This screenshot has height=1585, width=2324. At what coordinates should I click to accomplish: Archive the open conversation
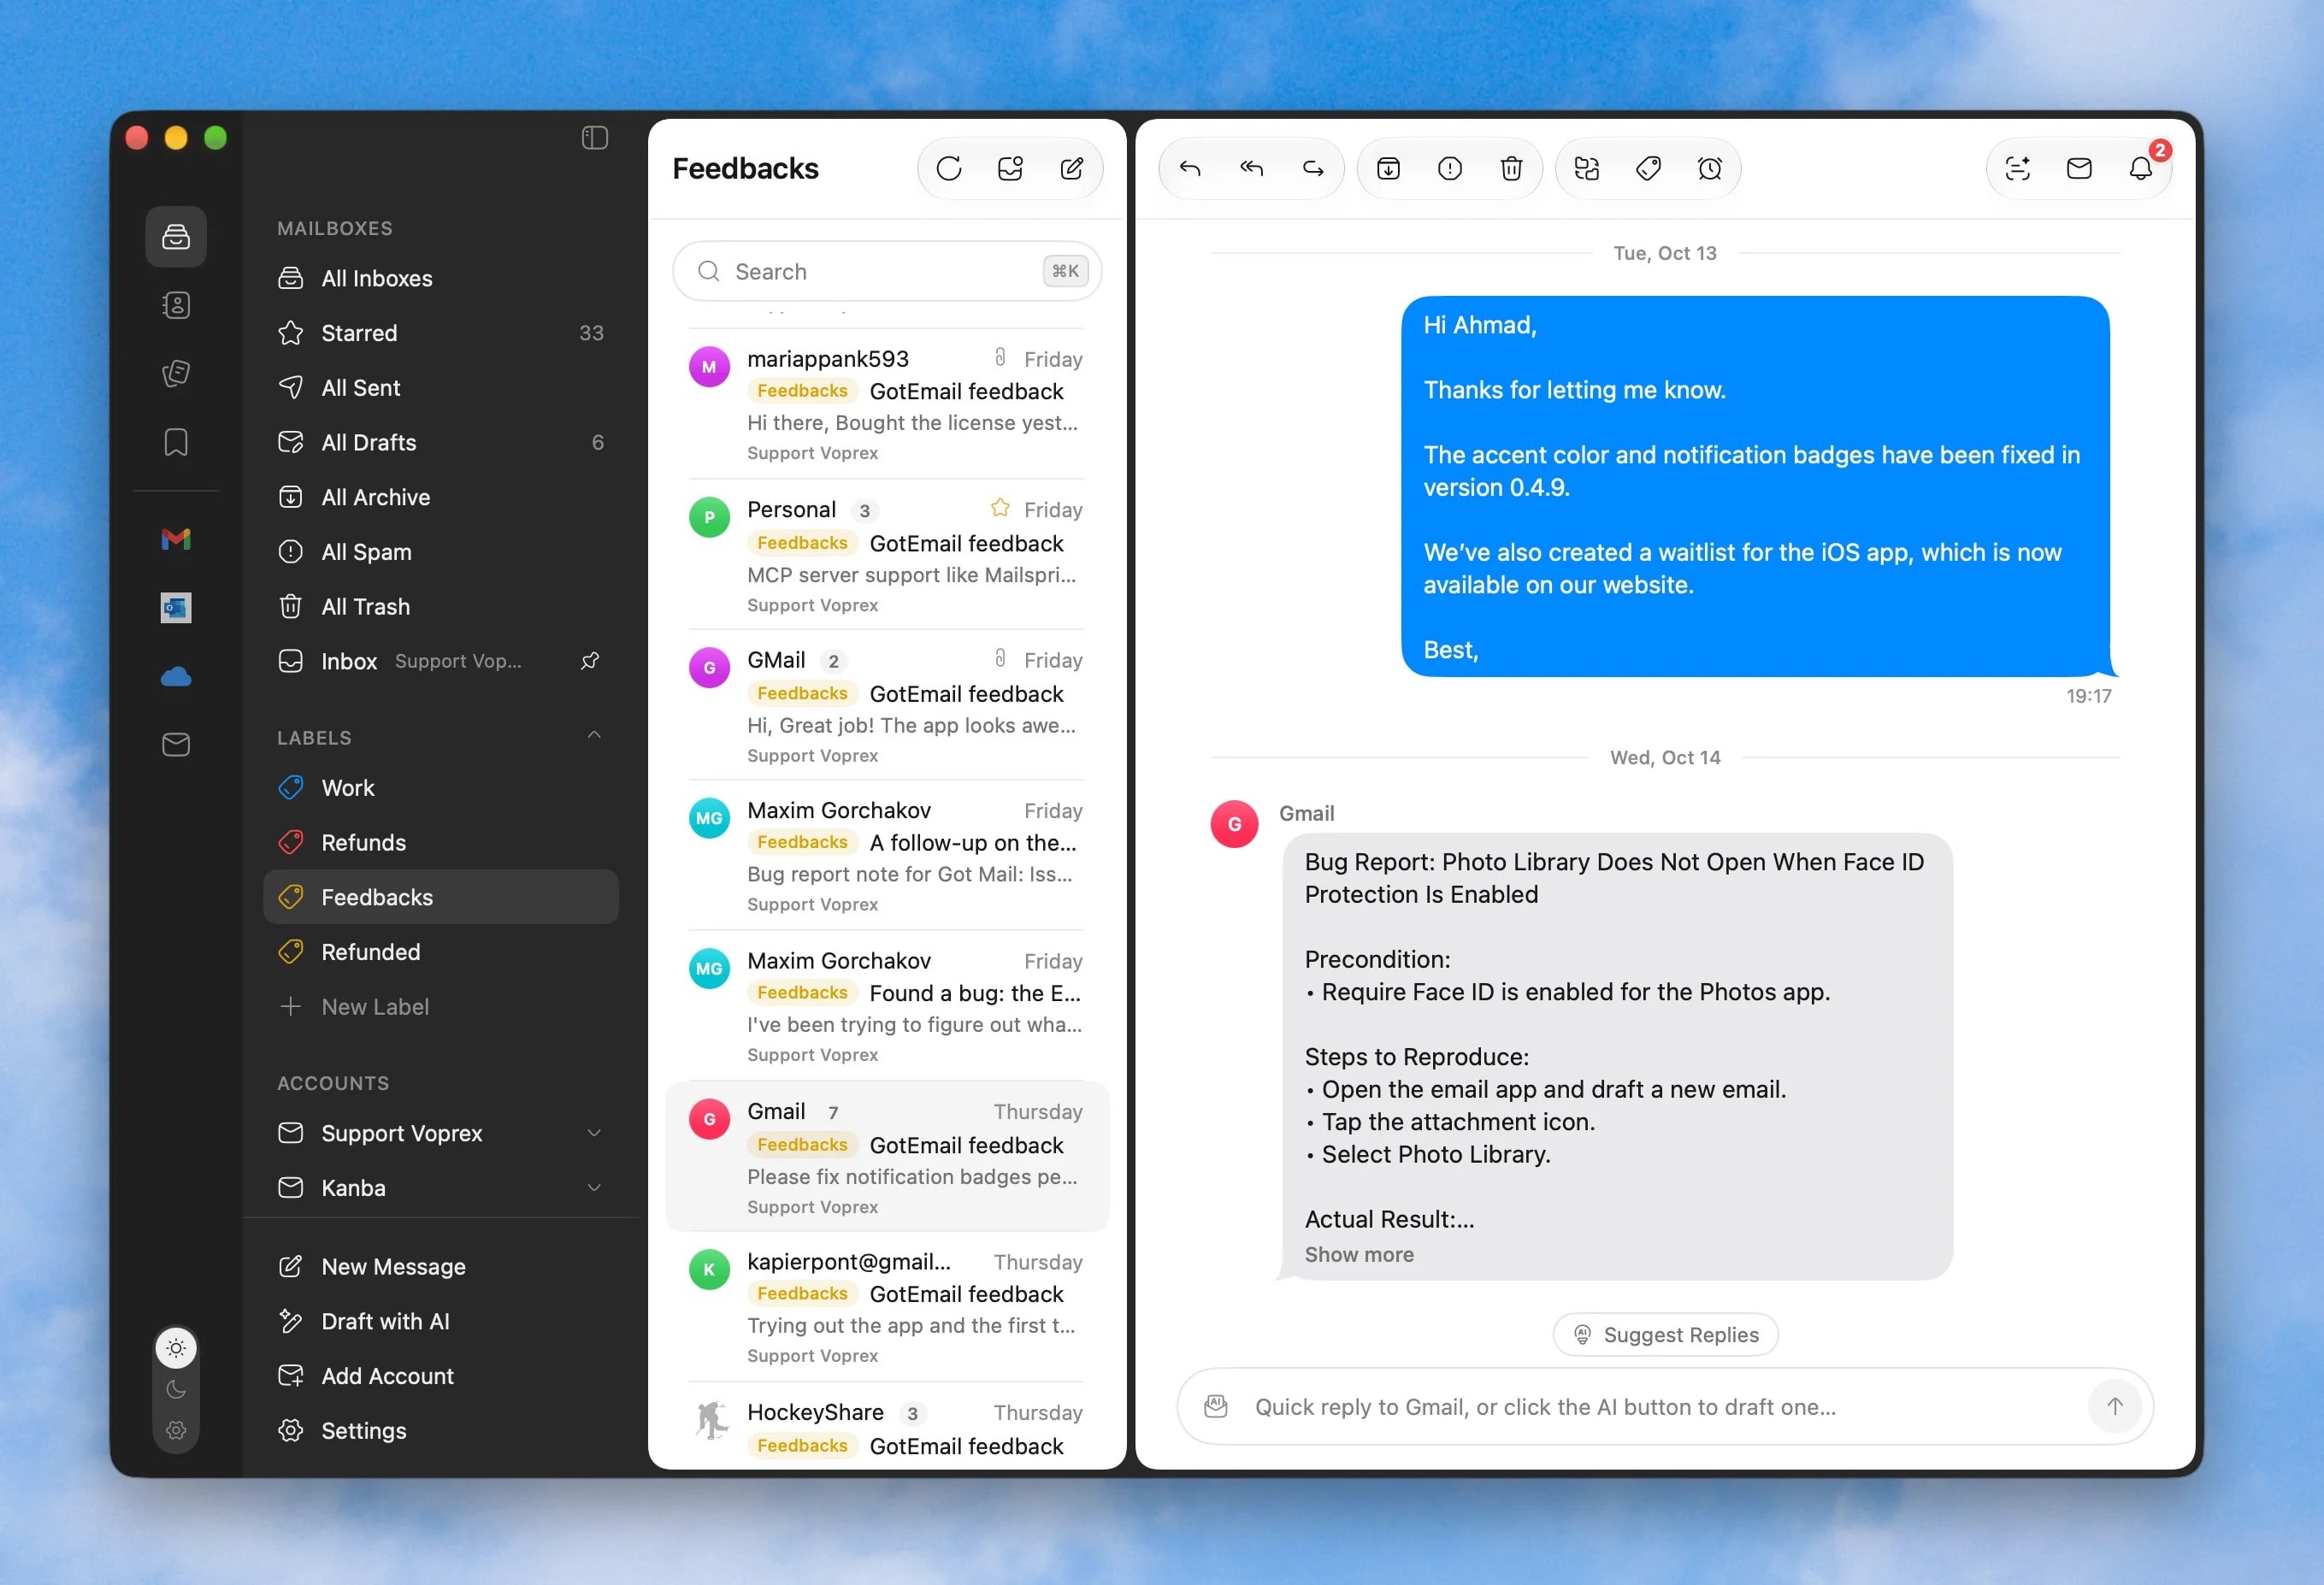[x=1388, y=168]
